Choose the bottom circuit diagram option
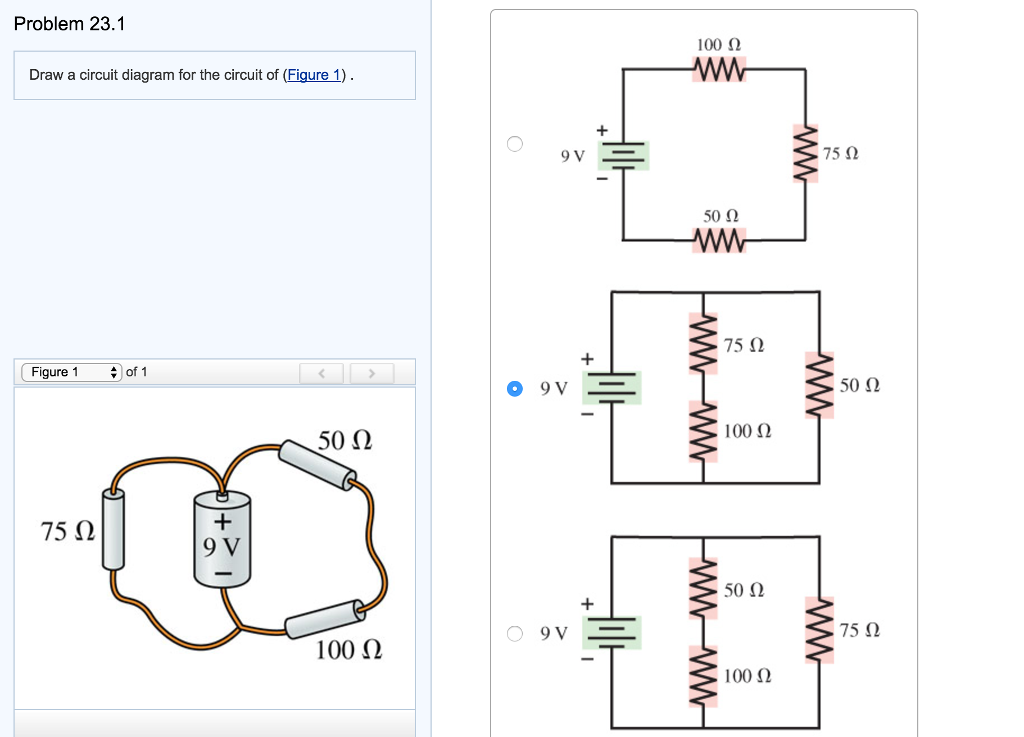The image size is (1024, 737). click(x=514, y=633)
